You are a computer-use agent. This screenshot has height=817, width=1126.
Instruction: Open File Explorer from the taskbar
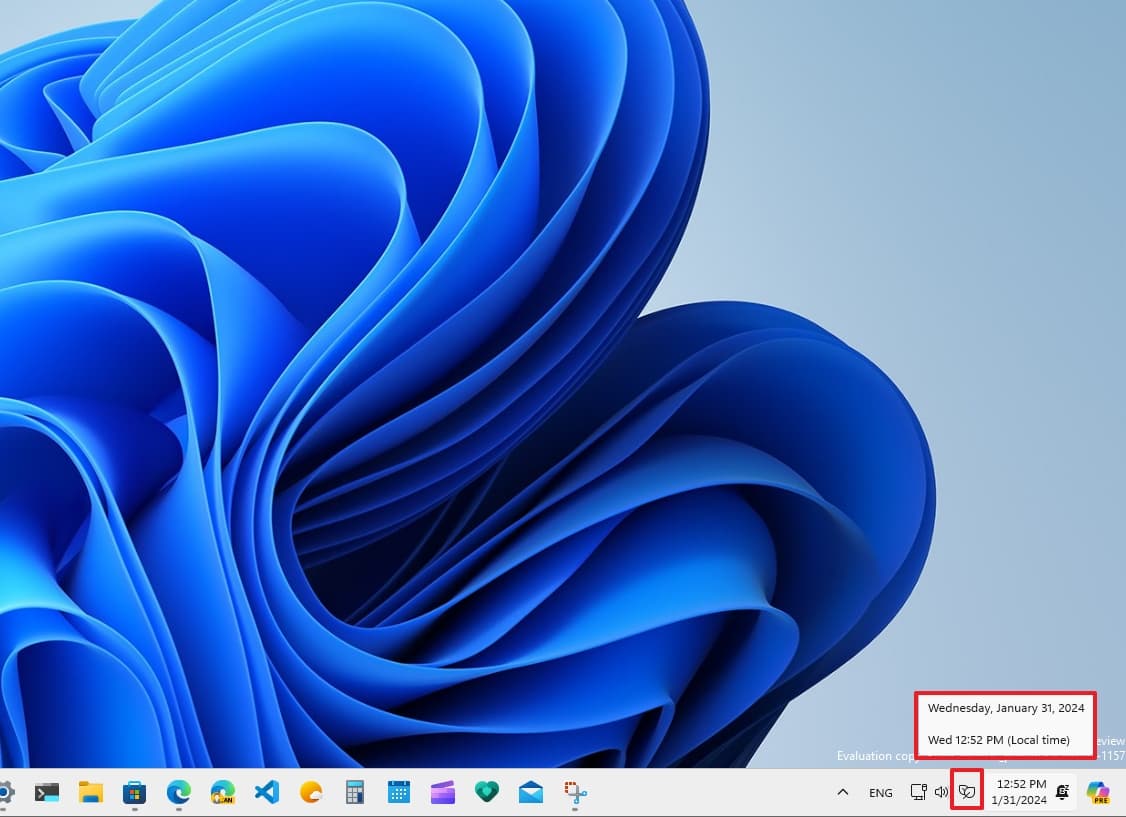[90, 792]
